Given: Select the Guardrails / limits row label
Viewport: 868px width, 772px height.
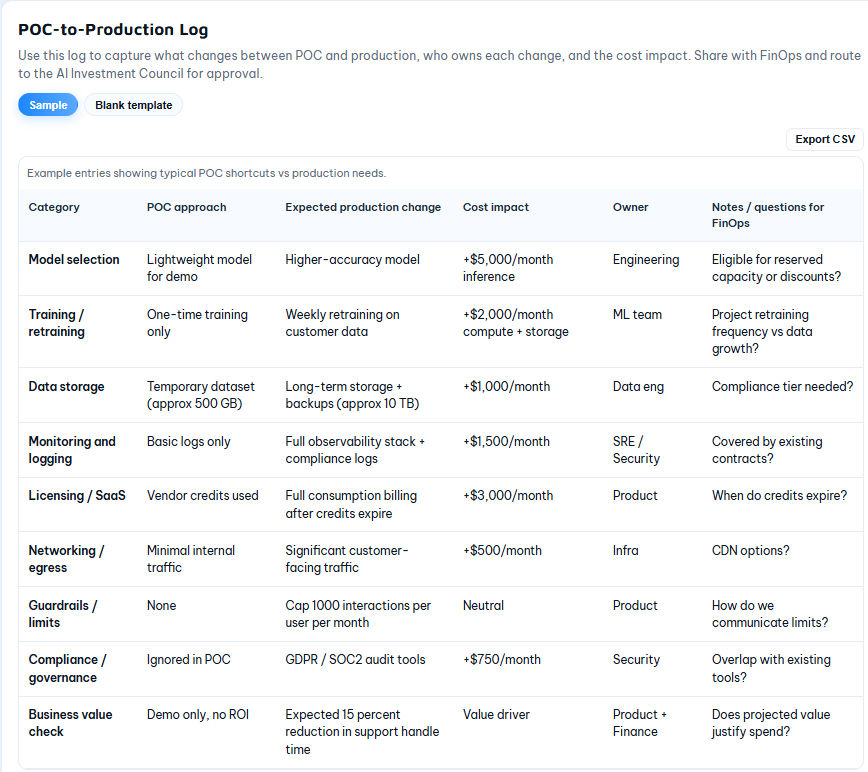Looking at the screenshot, I should [63, 614].
